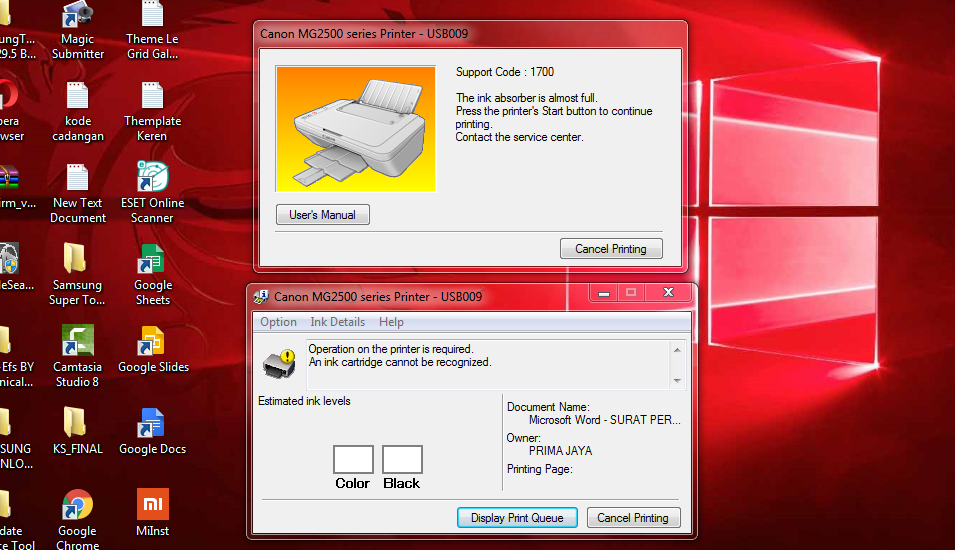Open the Help menu
This screenshot has height=550, width=955.
[x=391, y=322]
